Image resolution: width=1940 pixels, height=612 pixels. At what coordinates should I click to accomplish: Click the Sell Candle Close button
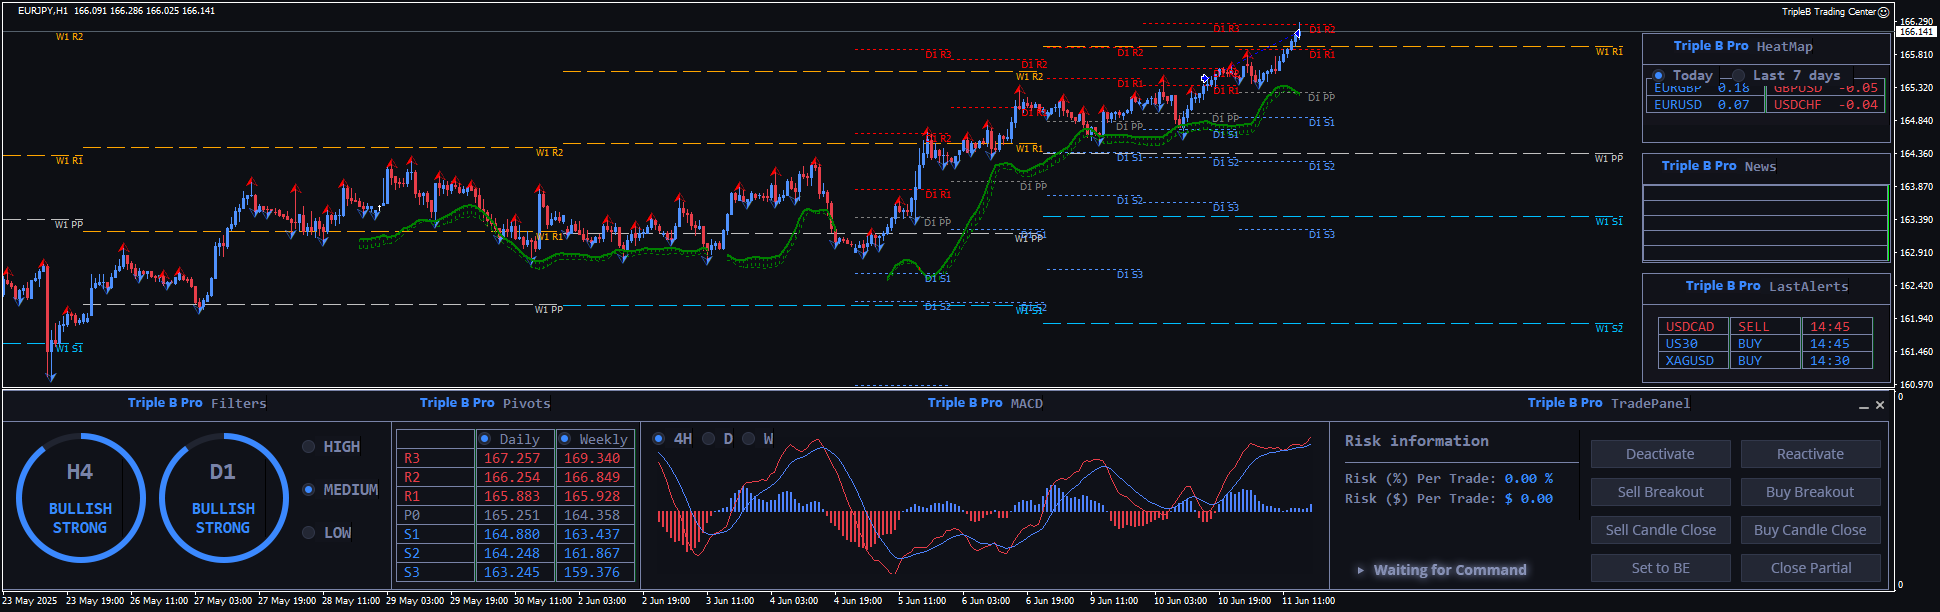coord(1660,530)
